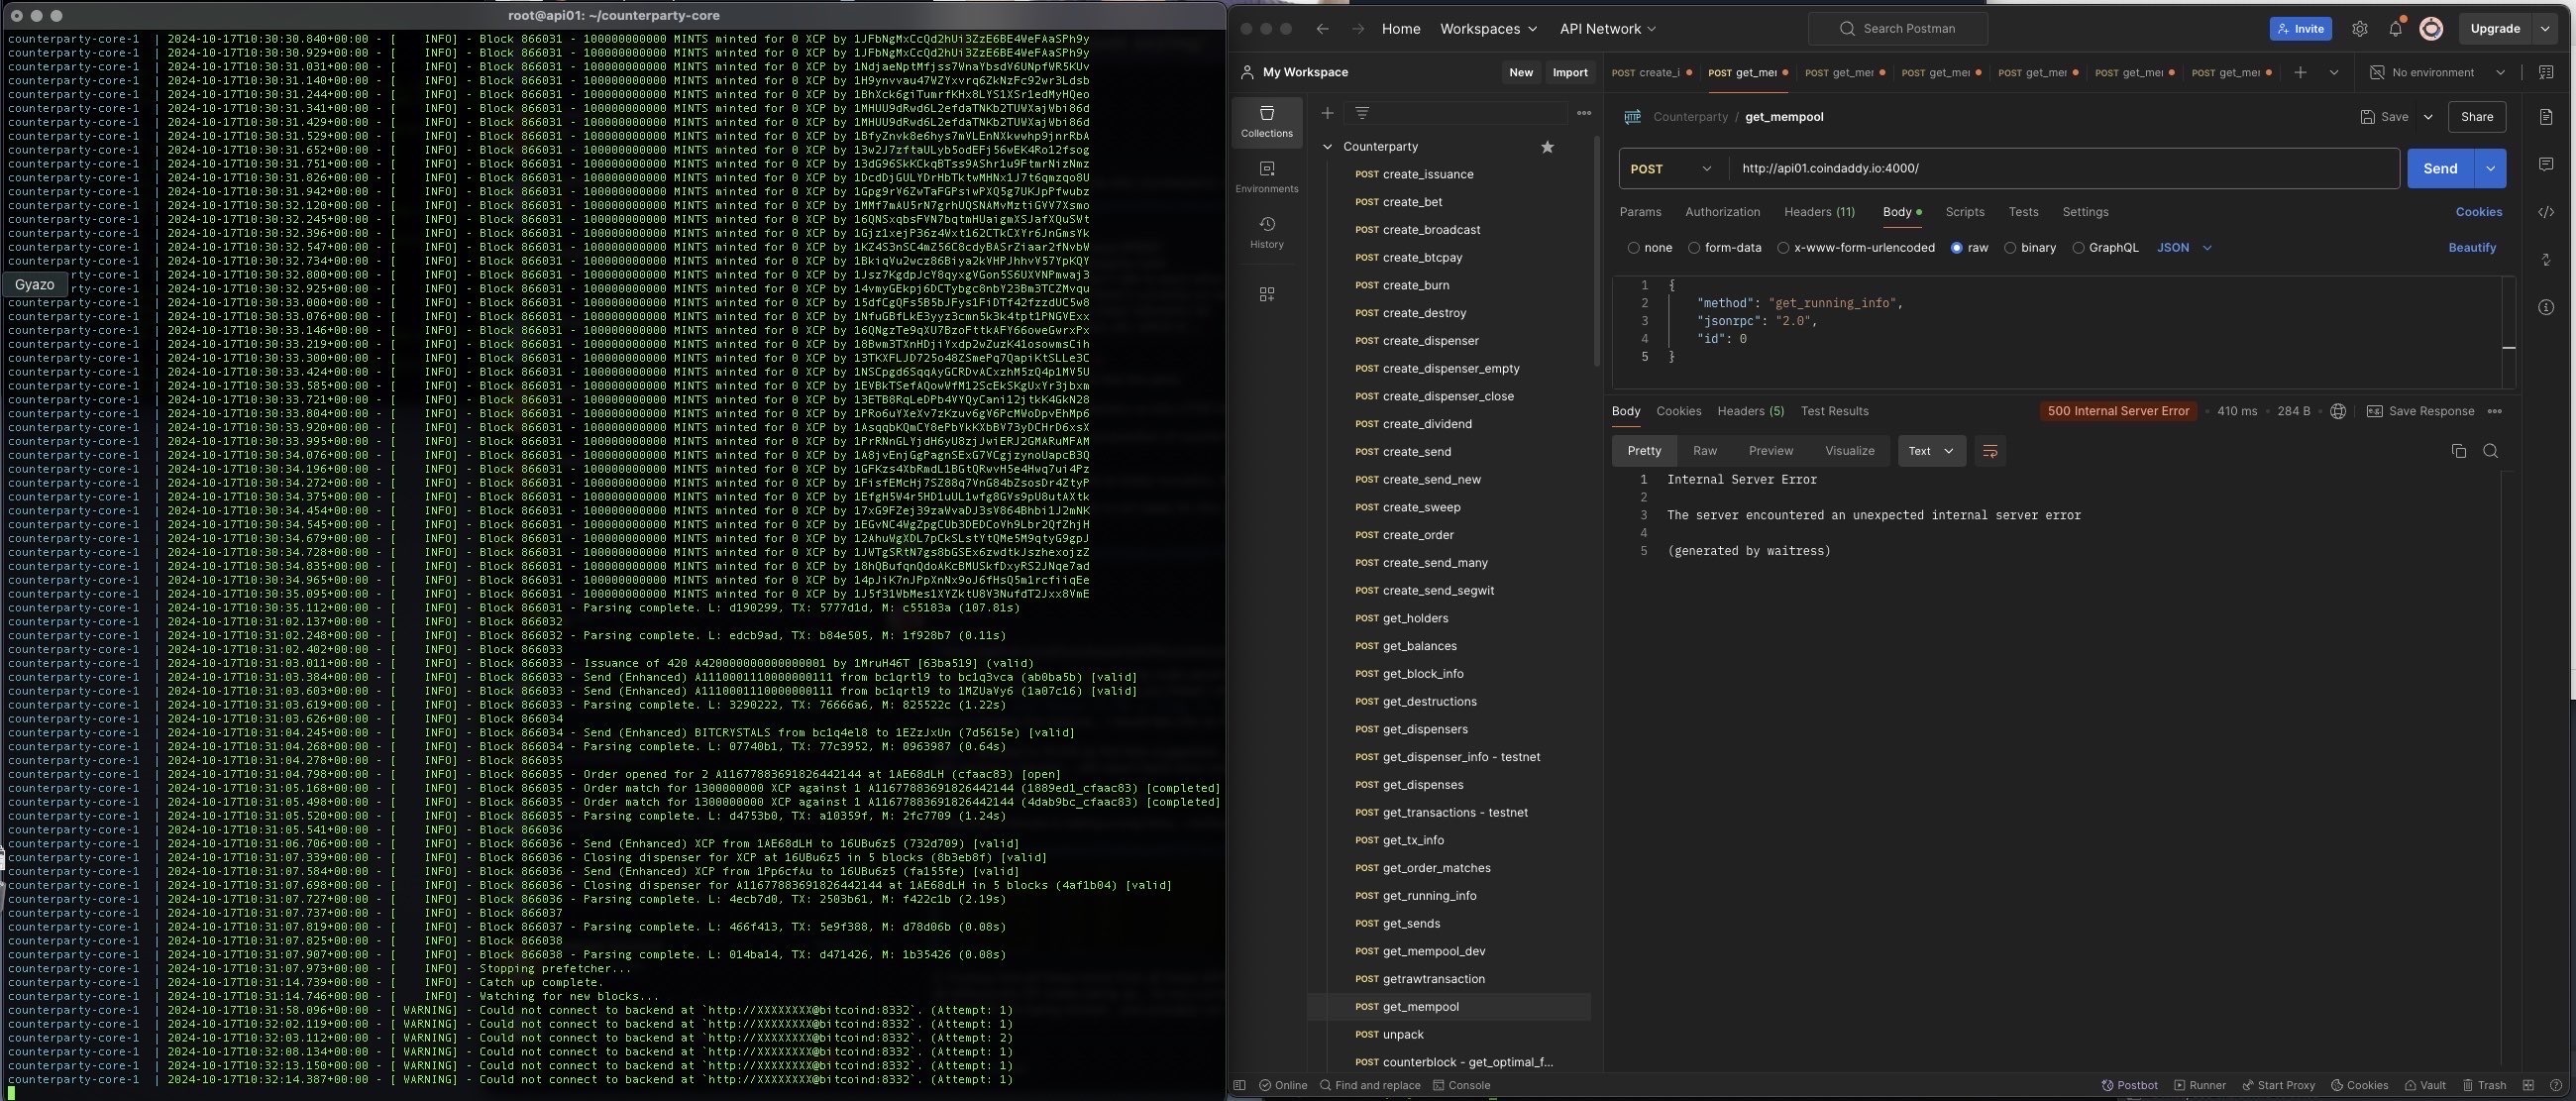
Task: Click the Save Response button
Action: (2420, 411)
